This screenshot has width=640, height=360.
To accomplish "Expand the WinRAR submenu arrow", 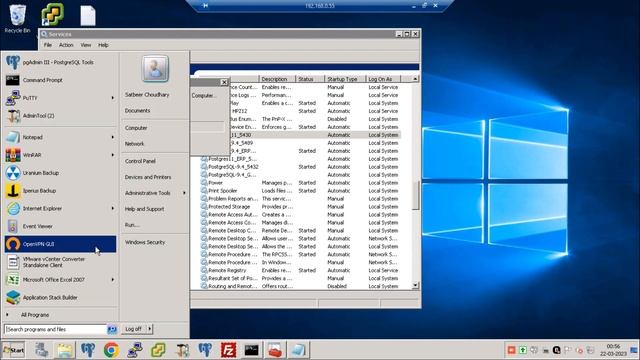I will 113,155.
